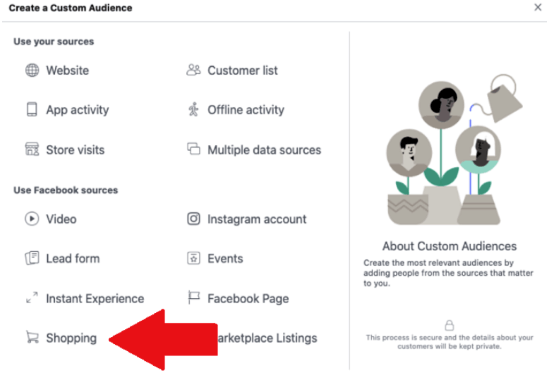Click the Events star calendar icon
The image size is (552, 375).
pyautogui.click(x=193, y=258)
